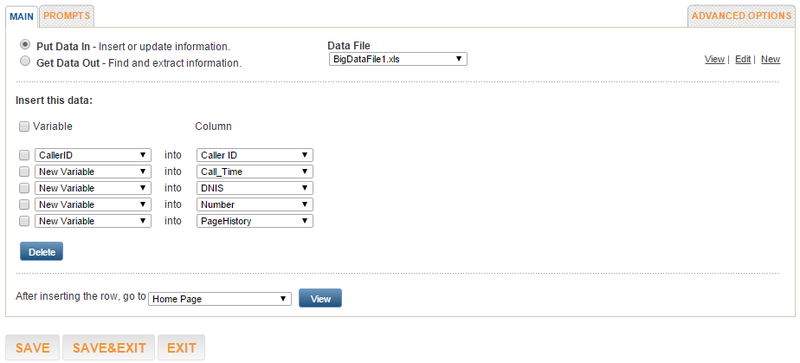Image resolution: width=800 pixels, height=363 pixels.
Task: Open the BigDataFile1.xls data file dropdown
Action: (x=398, y=59)
